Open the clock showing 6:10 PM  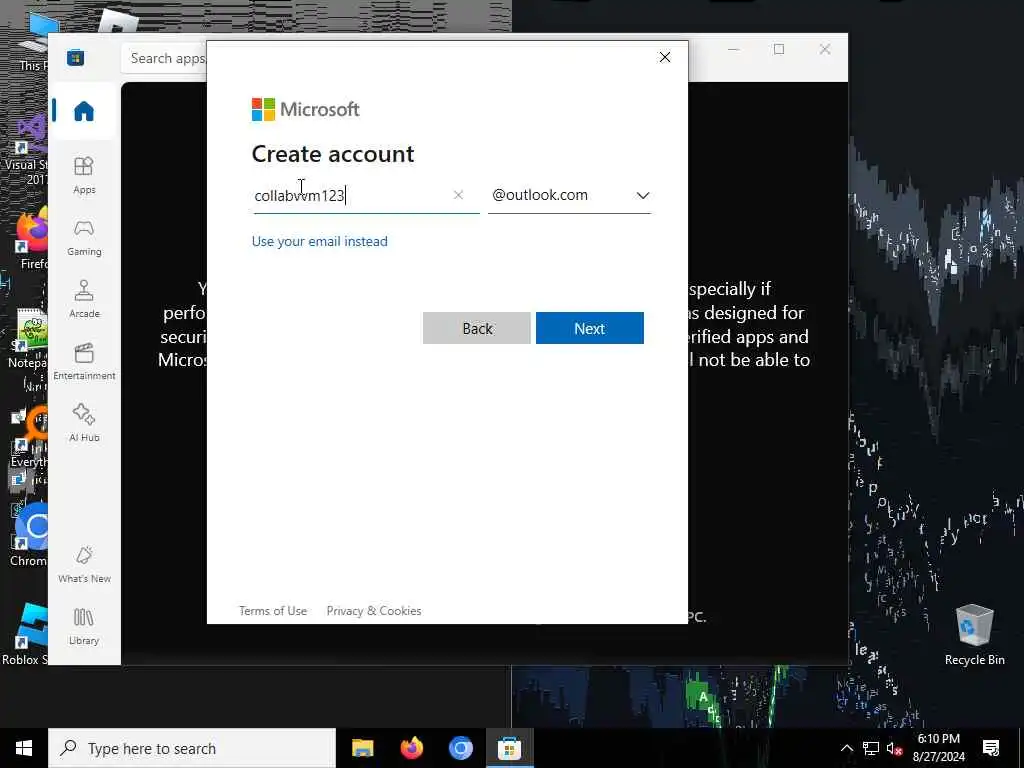[938, 748]
